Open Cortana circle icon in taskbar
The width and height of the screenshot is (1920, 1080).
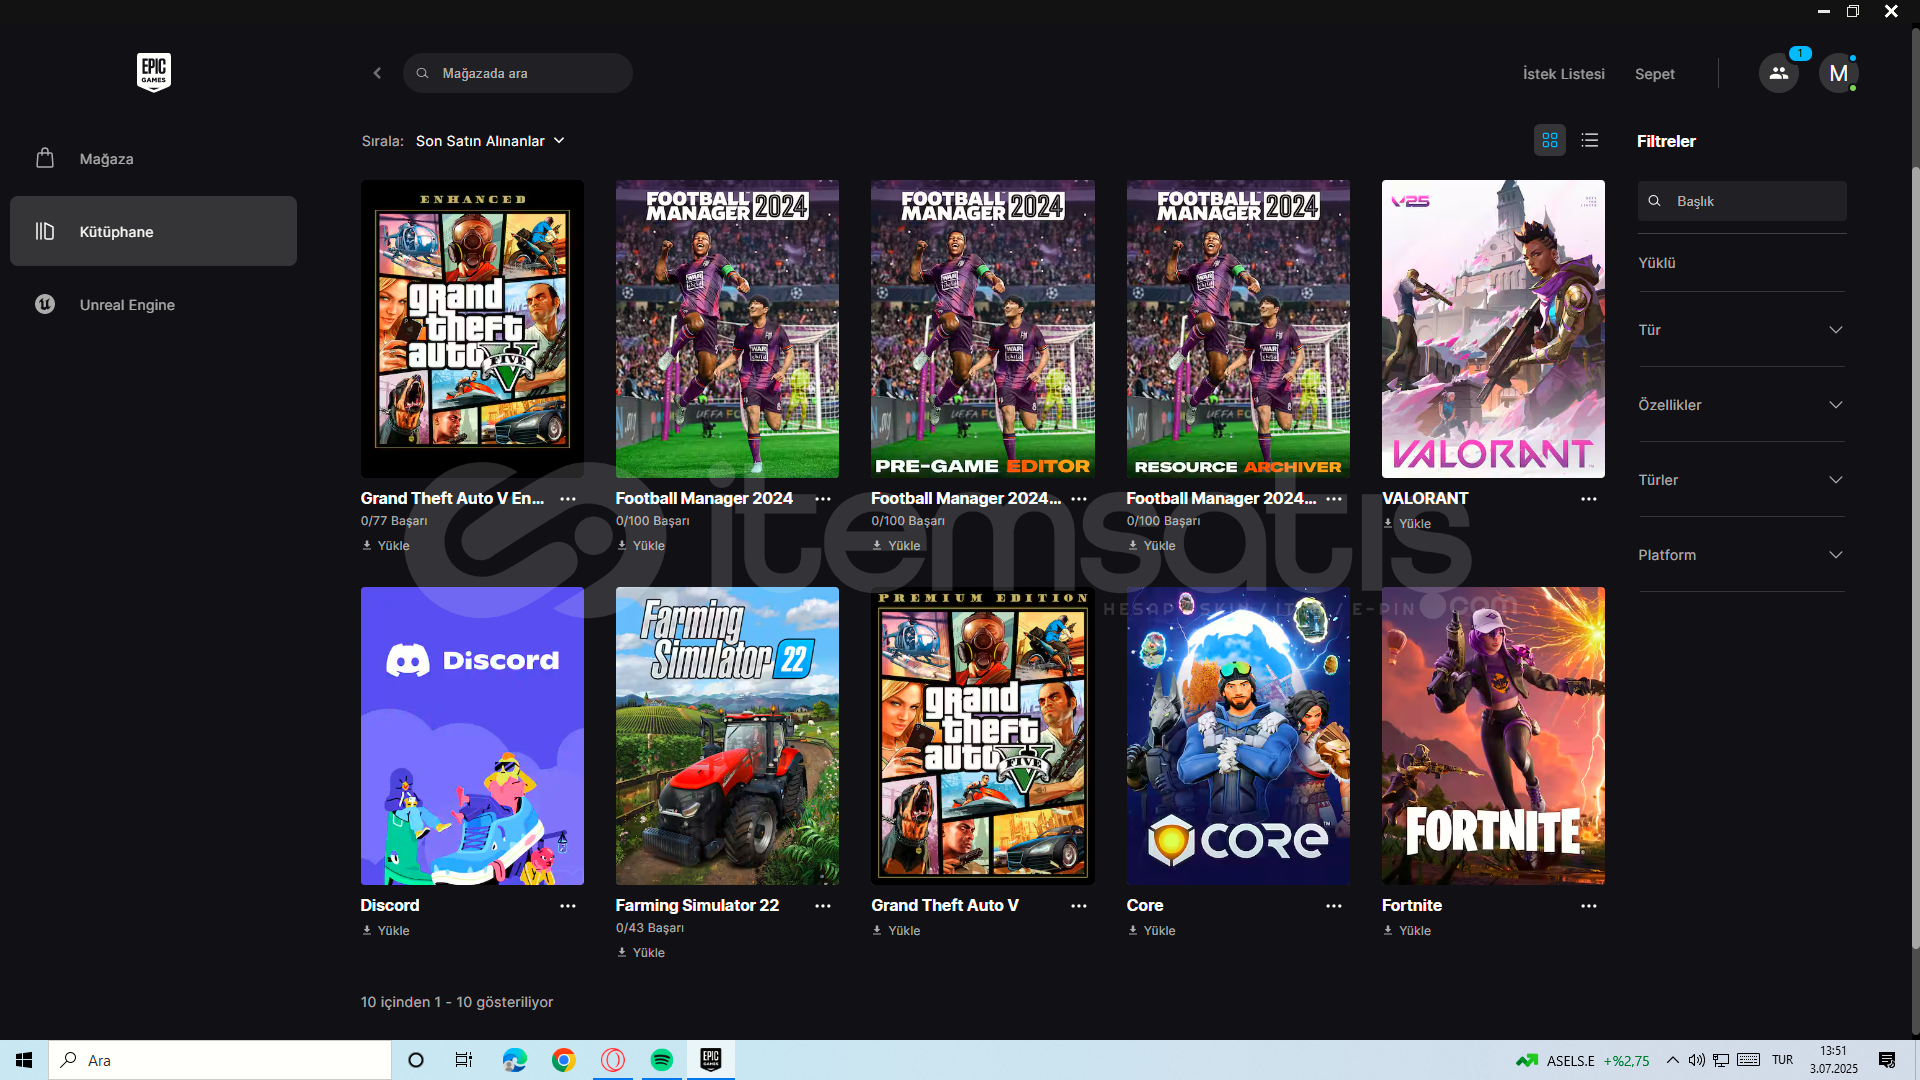pos(416,1060)
